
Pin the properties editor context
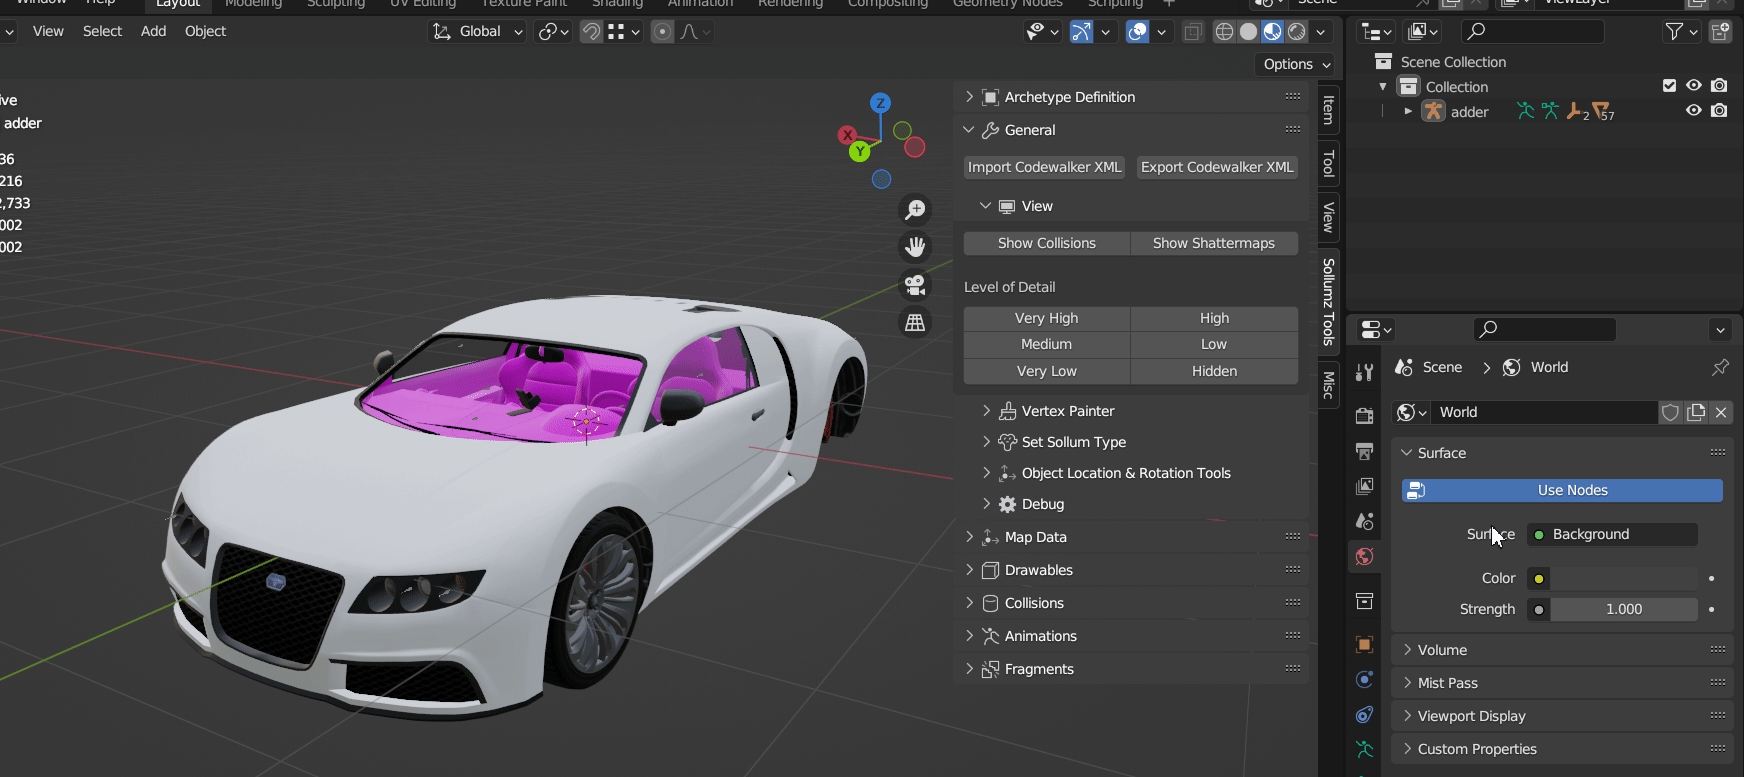click(1720, 367)
